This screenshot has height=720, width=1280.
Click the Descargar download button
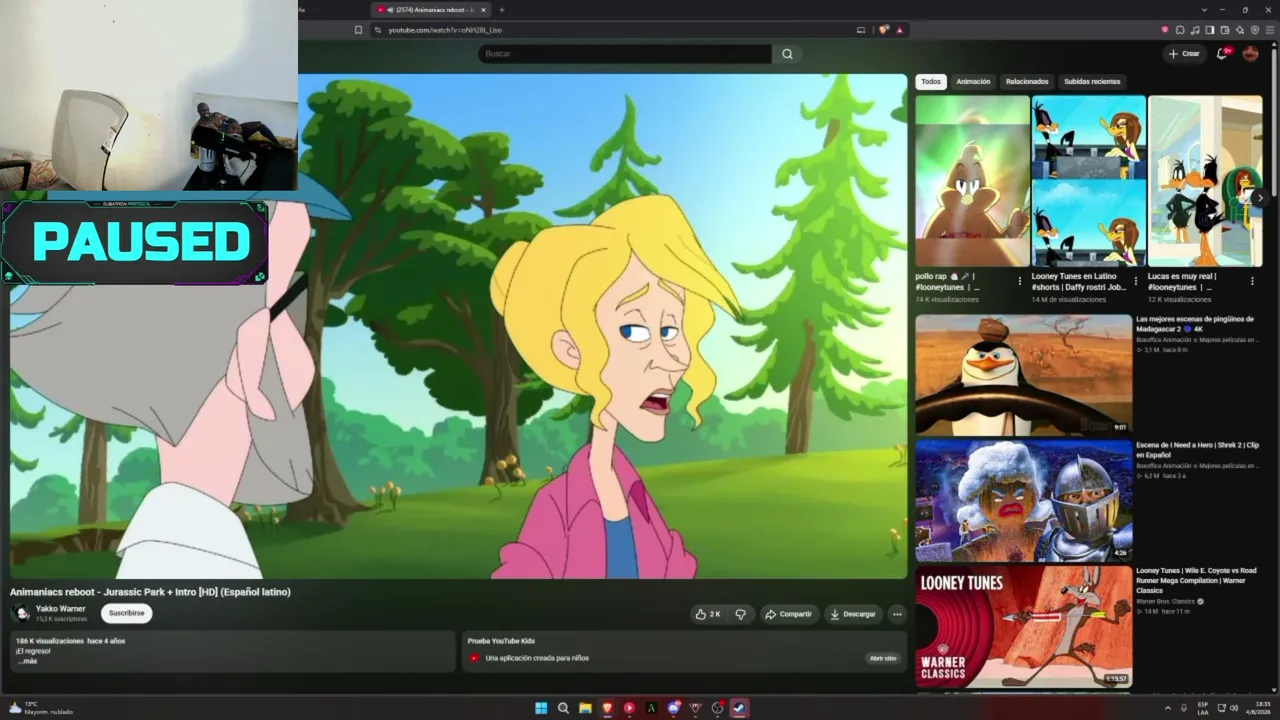852,614
